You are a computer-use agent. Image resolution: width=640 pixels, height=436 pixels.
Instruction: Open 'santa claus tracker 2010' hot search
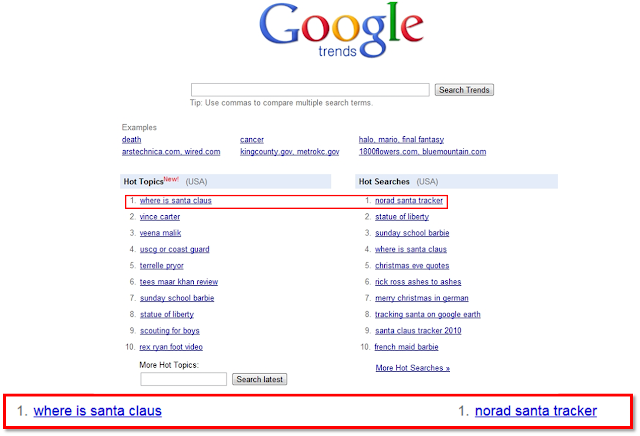click(418, 331)
